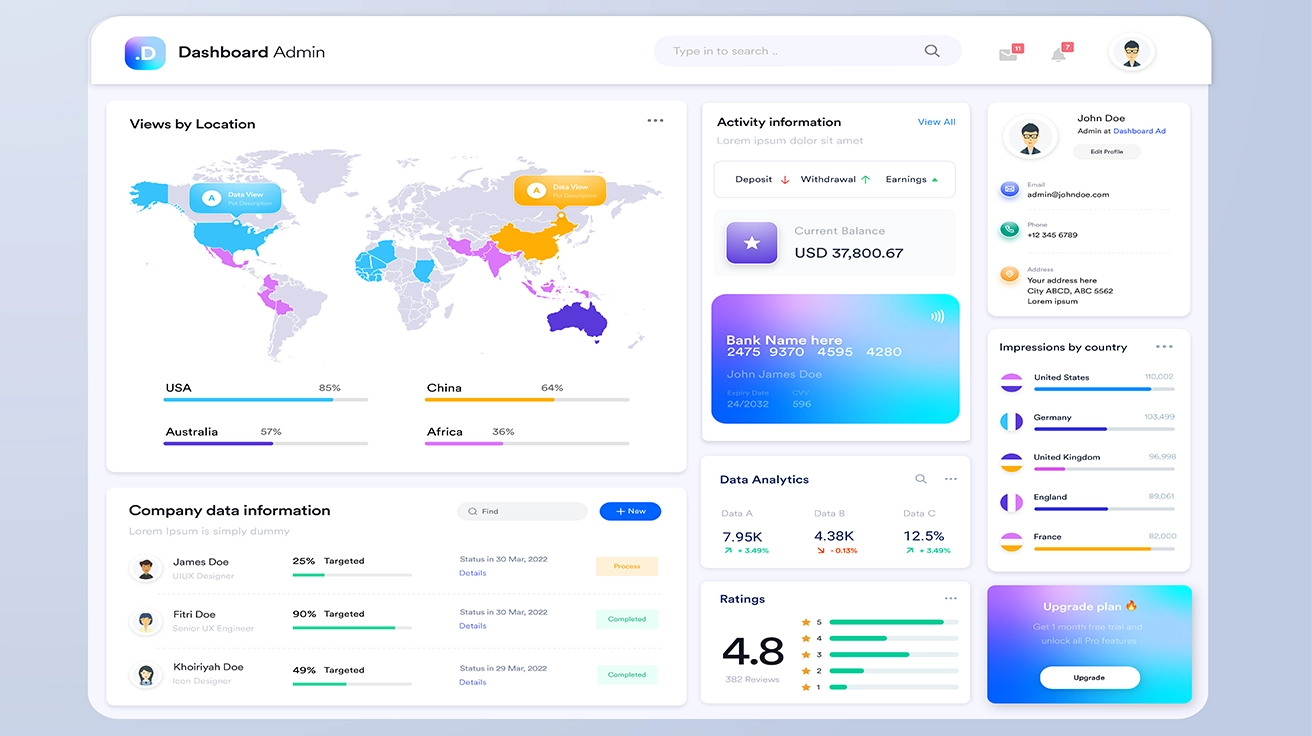Click the Process status badge
Viewport: 1312px width, 736px height.
tap(627, 566)
